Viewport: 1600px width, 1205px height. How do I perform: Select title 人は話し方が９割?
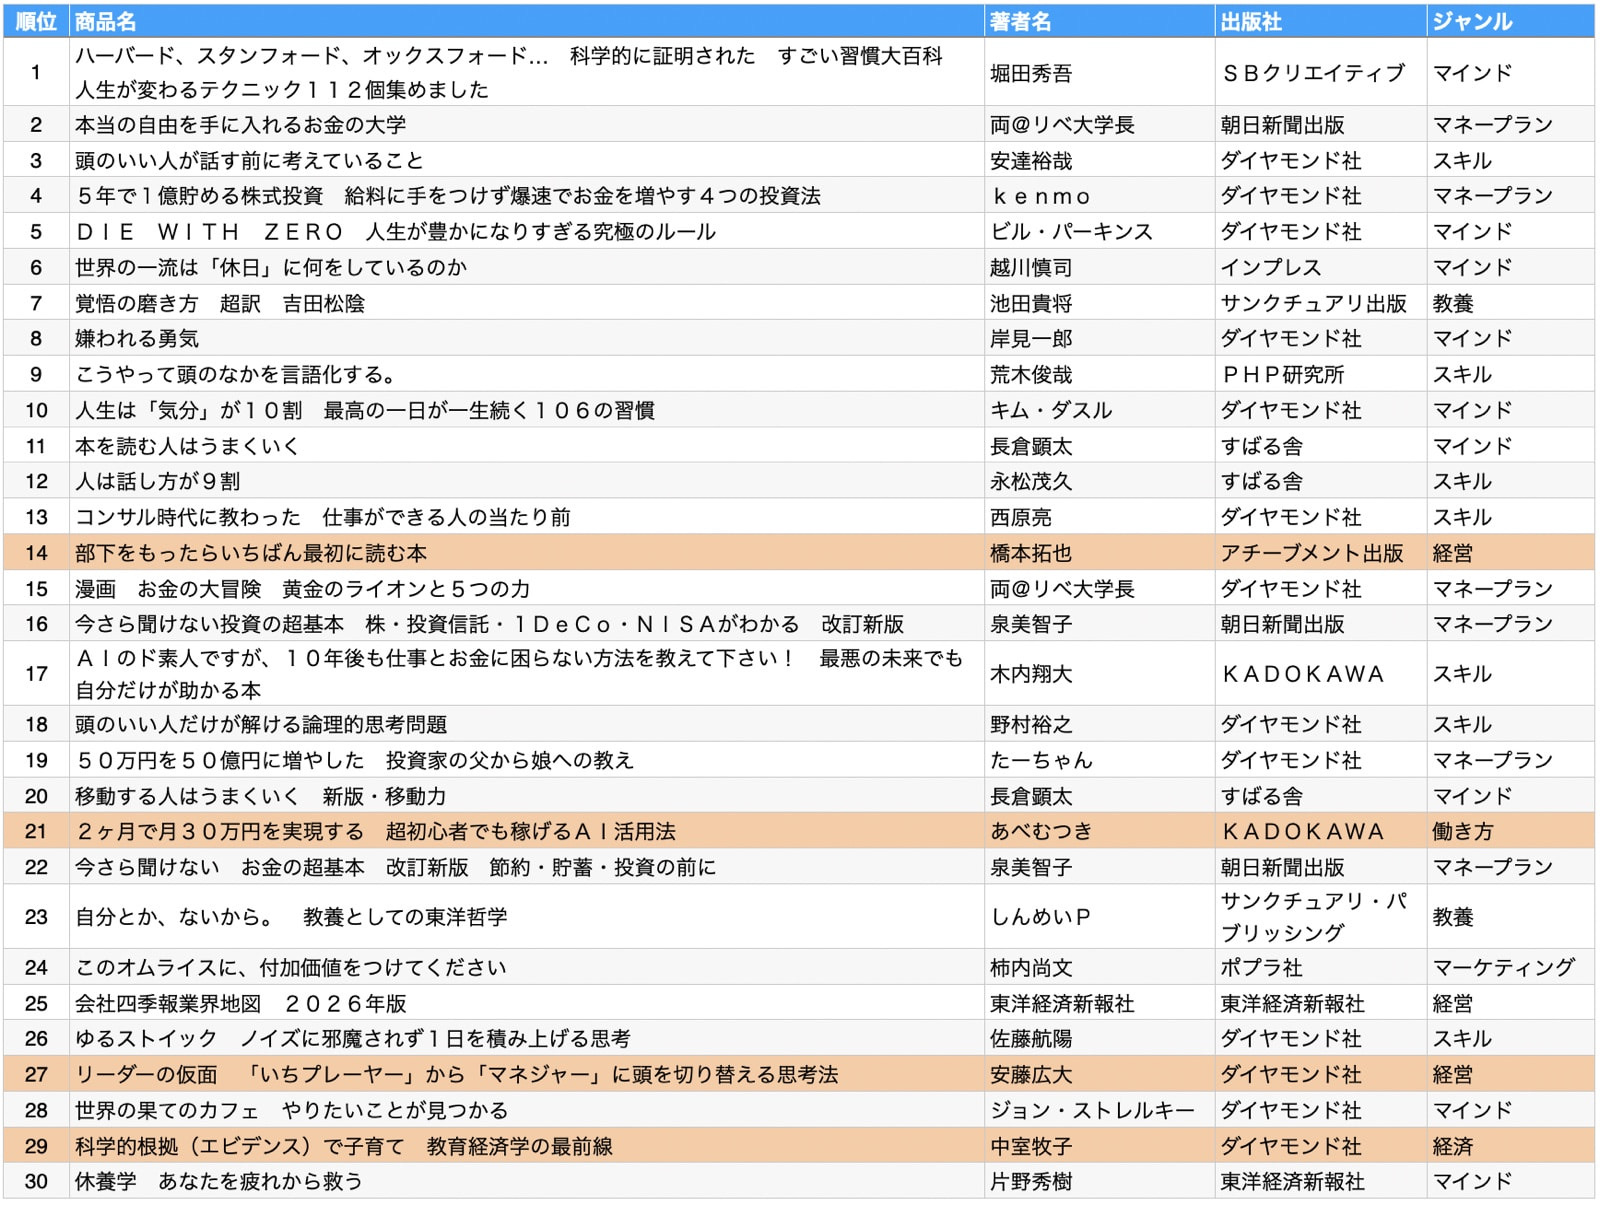pyautogui.click(x=158, y=482)
